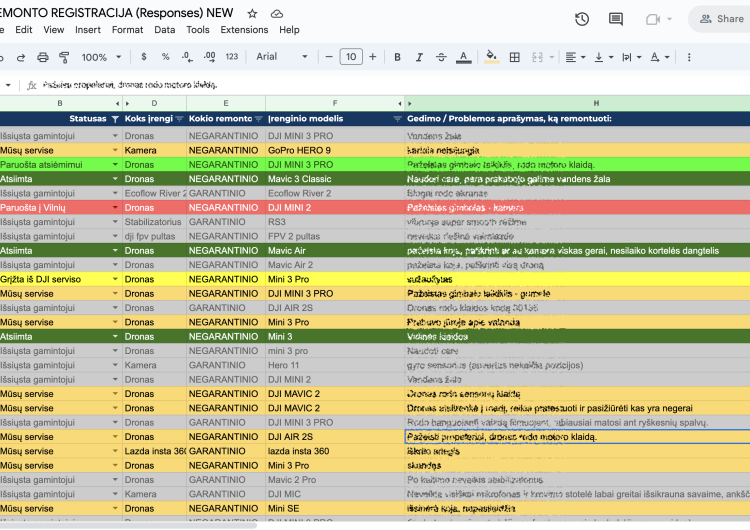Toggle bold formatting
Viewport: 750px width, 530px height.
[397, 57]
